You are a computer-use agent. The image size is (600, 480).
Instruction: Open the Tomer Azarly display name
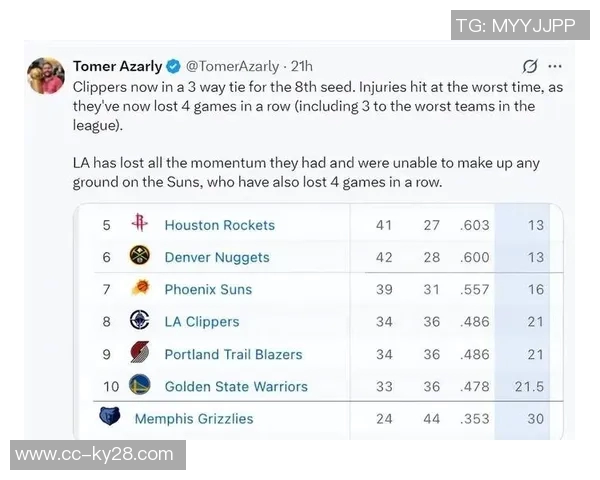[x=117, y=66]
